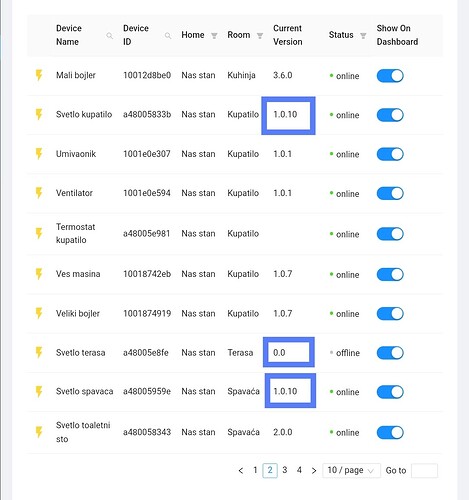Expand the 10 / page size dropdown
Screen dimensions: 469x500
351,470
